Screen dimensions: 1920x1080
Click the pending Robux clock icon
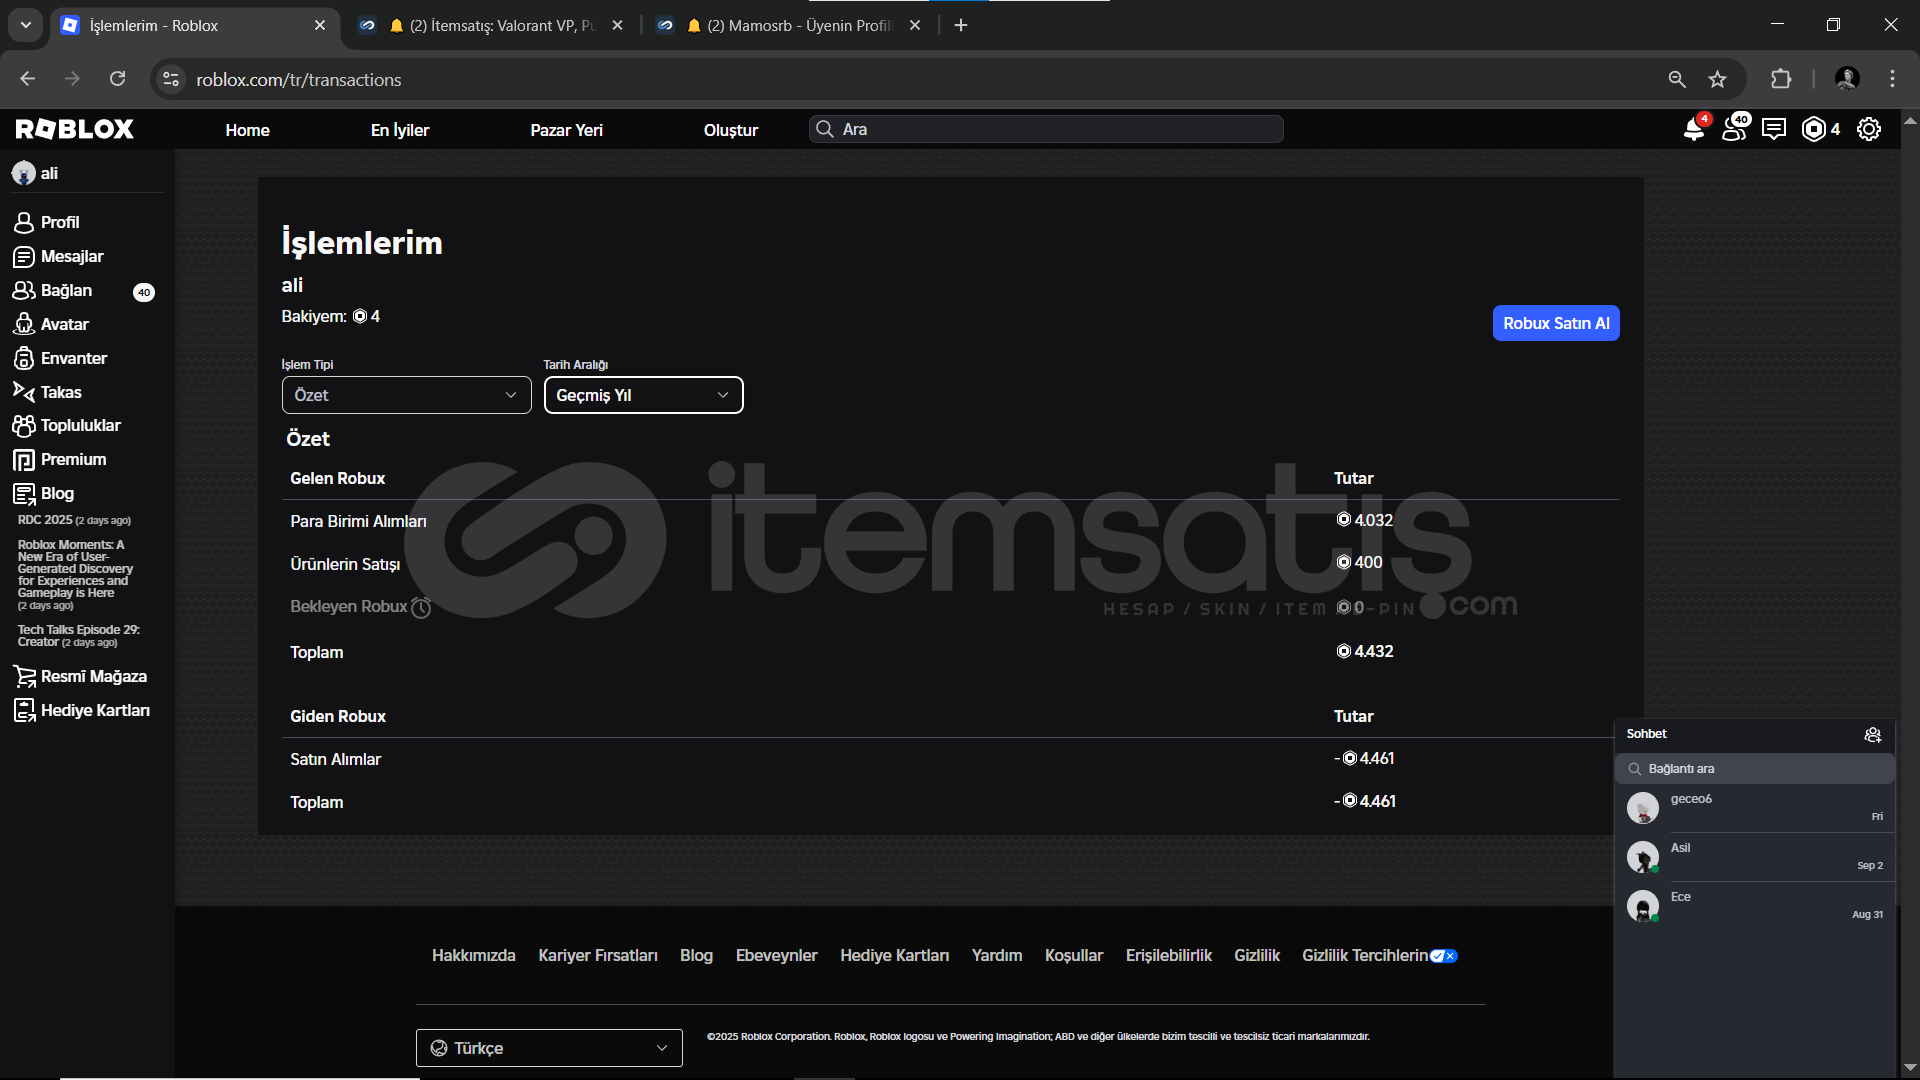click(x=421, y=607)
